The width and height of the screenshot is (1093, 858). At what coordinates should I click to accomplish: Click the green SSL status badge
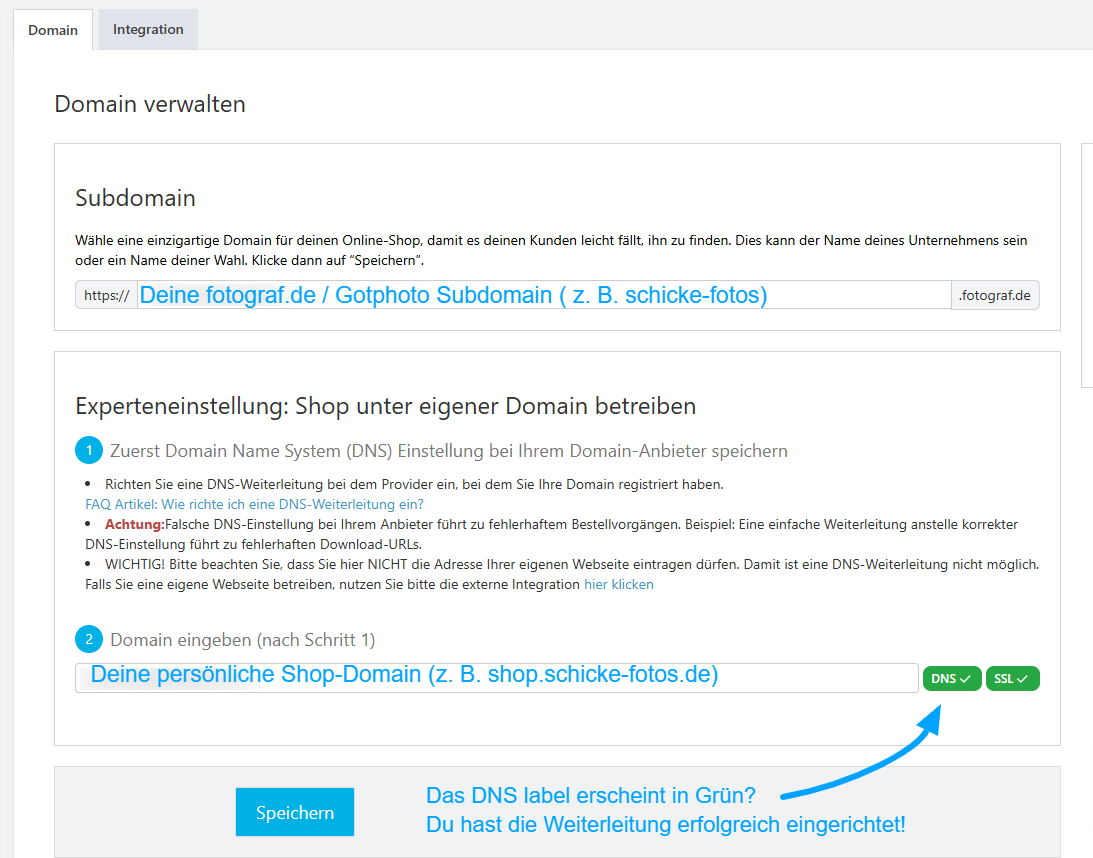1012,678
